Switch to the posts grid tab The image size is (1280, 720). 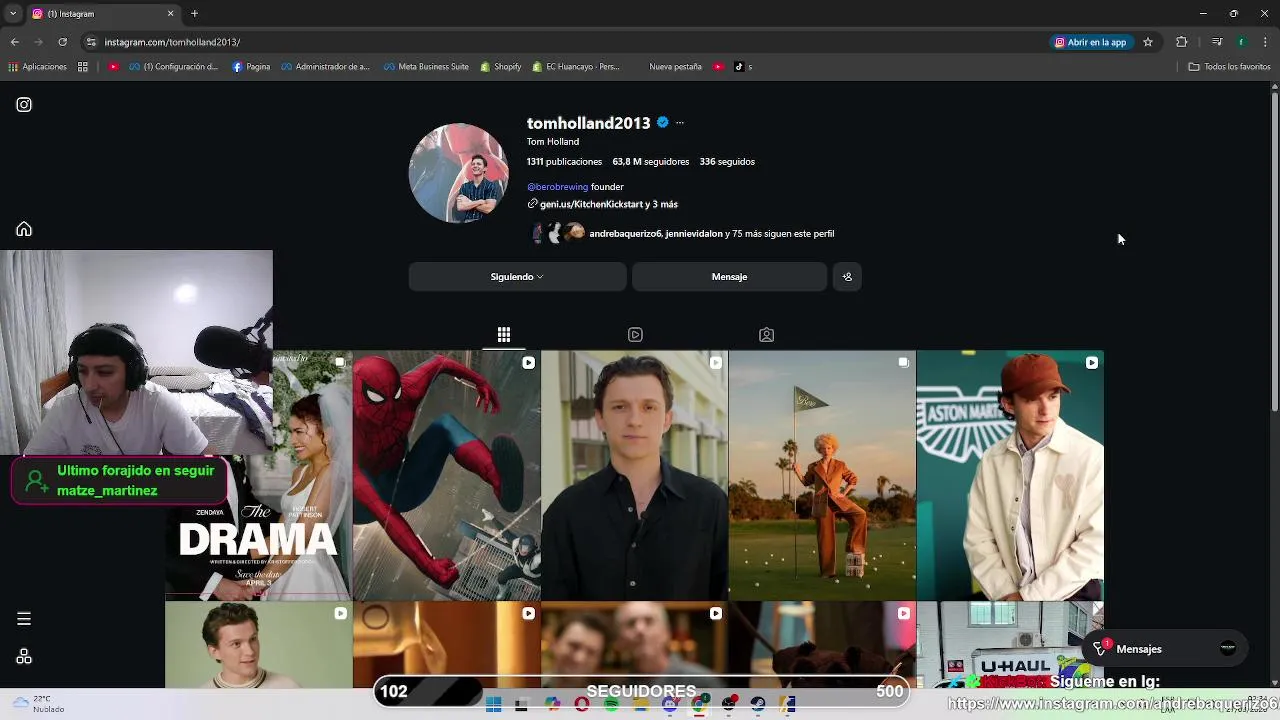point(504,335)
